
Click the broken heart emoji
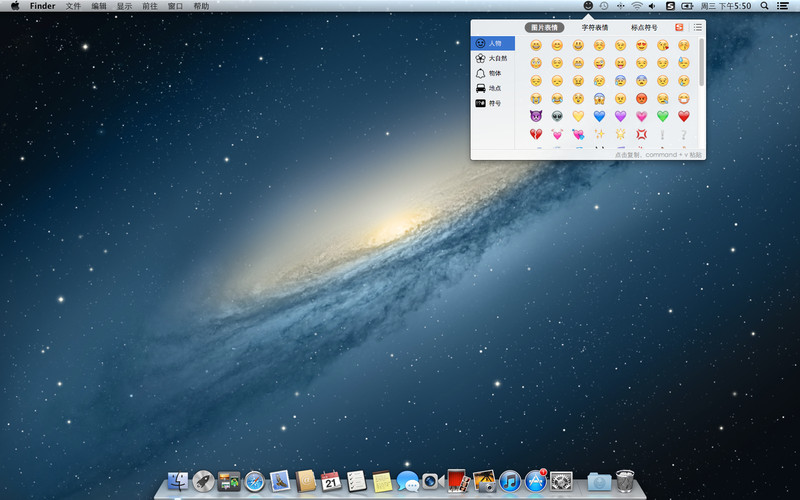click(x=536, y=134)
